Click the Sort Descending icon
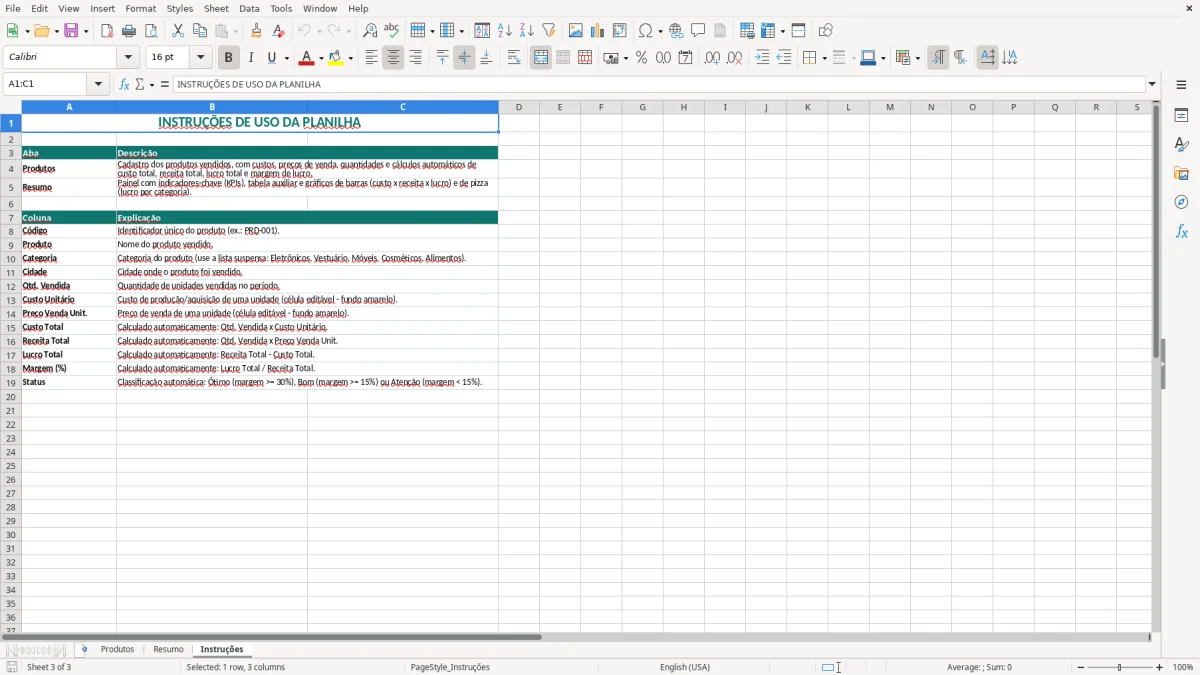Image resolution: width=1200 pixels, height=675 pixels. coord(527,31)
